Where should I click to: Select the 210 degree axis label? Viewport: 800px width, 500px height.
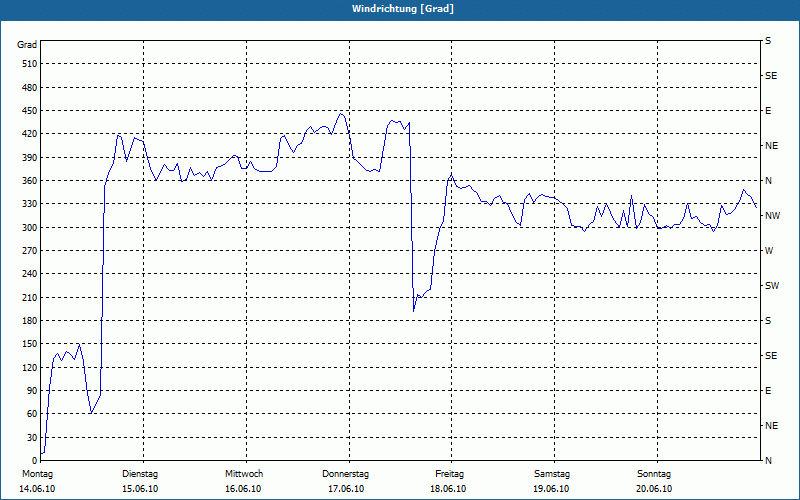tap(30, 297)
